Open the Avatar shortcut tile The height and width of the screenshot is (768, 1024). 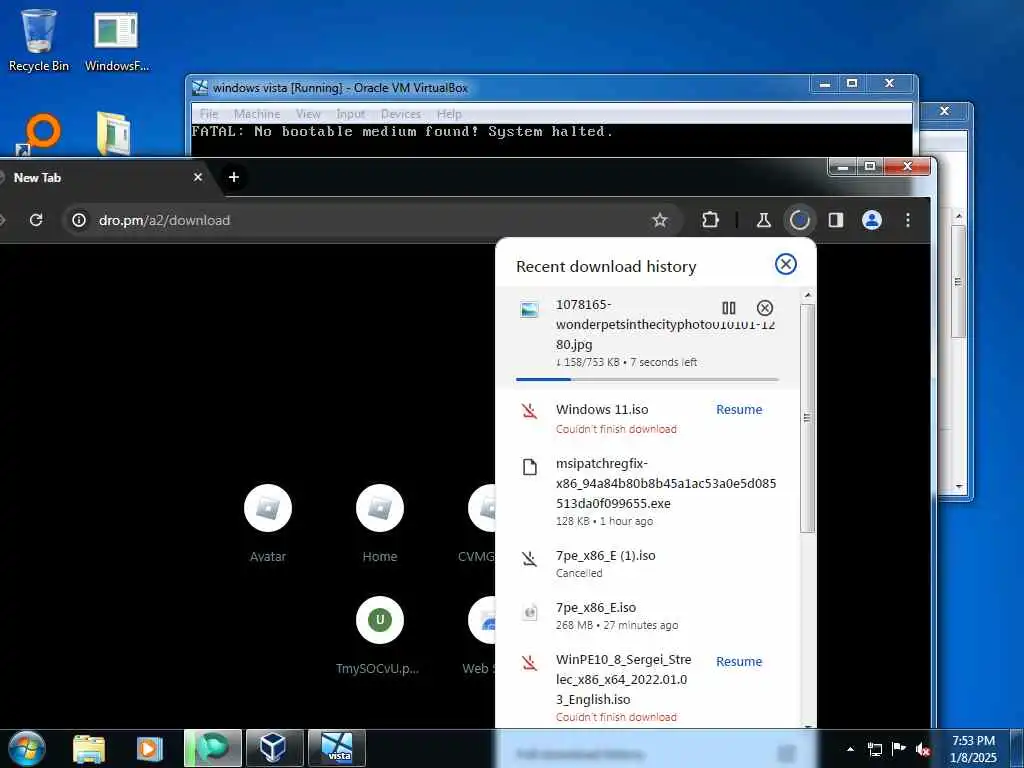pos(268,522)
